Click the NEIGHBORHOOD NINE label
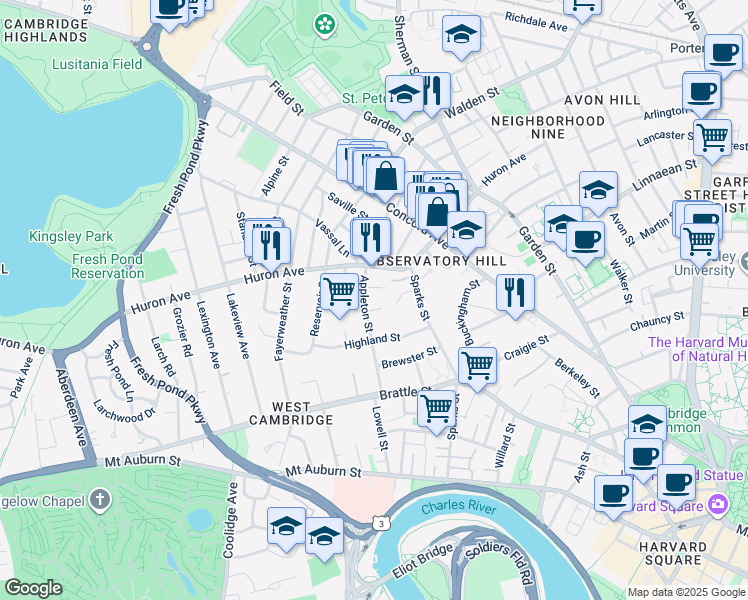Screen dimensions: 748x600 pos(548,127)
